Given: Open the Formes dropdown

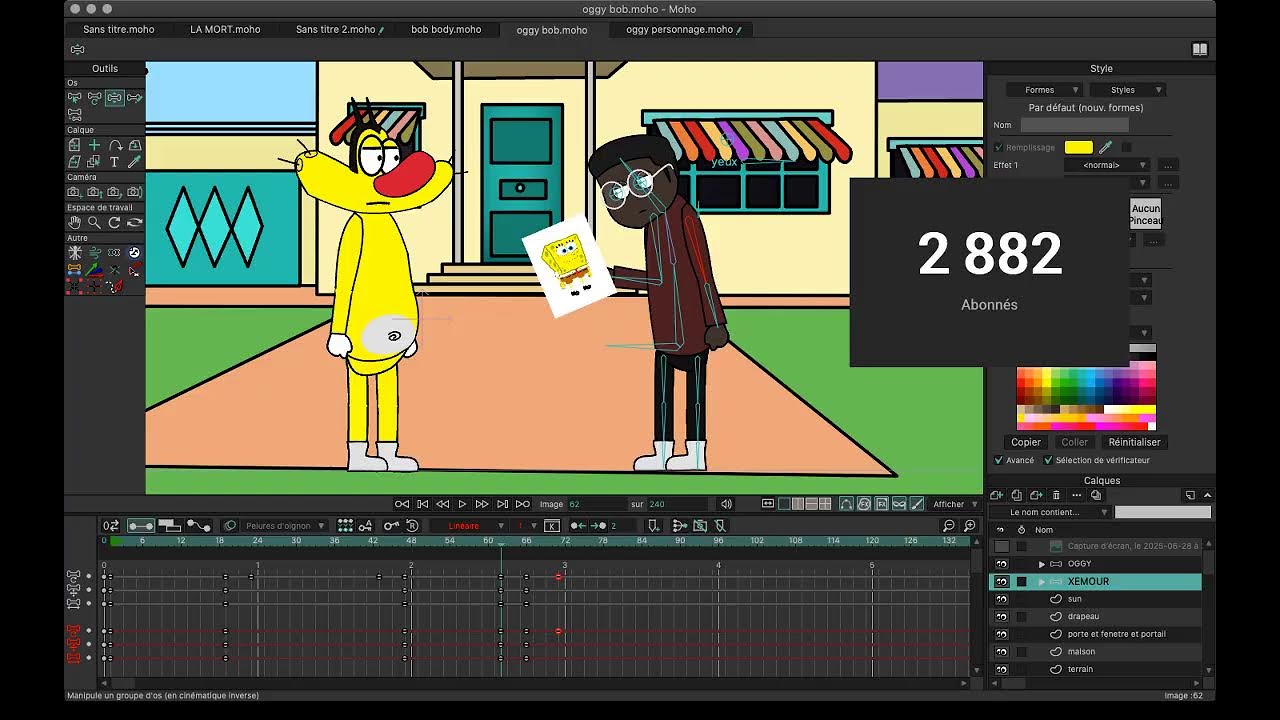Looking at the screenshot, I should click(x=1044, y=90).
